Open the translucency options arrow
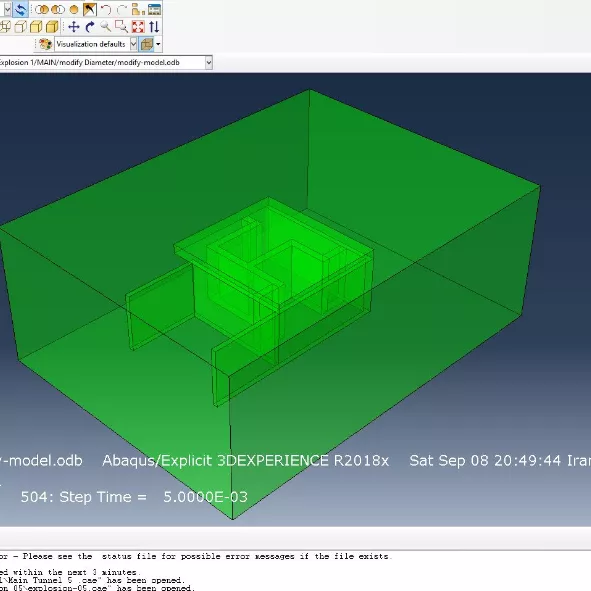Viewport: 591px width, 591px height. [x=158, y=44]
